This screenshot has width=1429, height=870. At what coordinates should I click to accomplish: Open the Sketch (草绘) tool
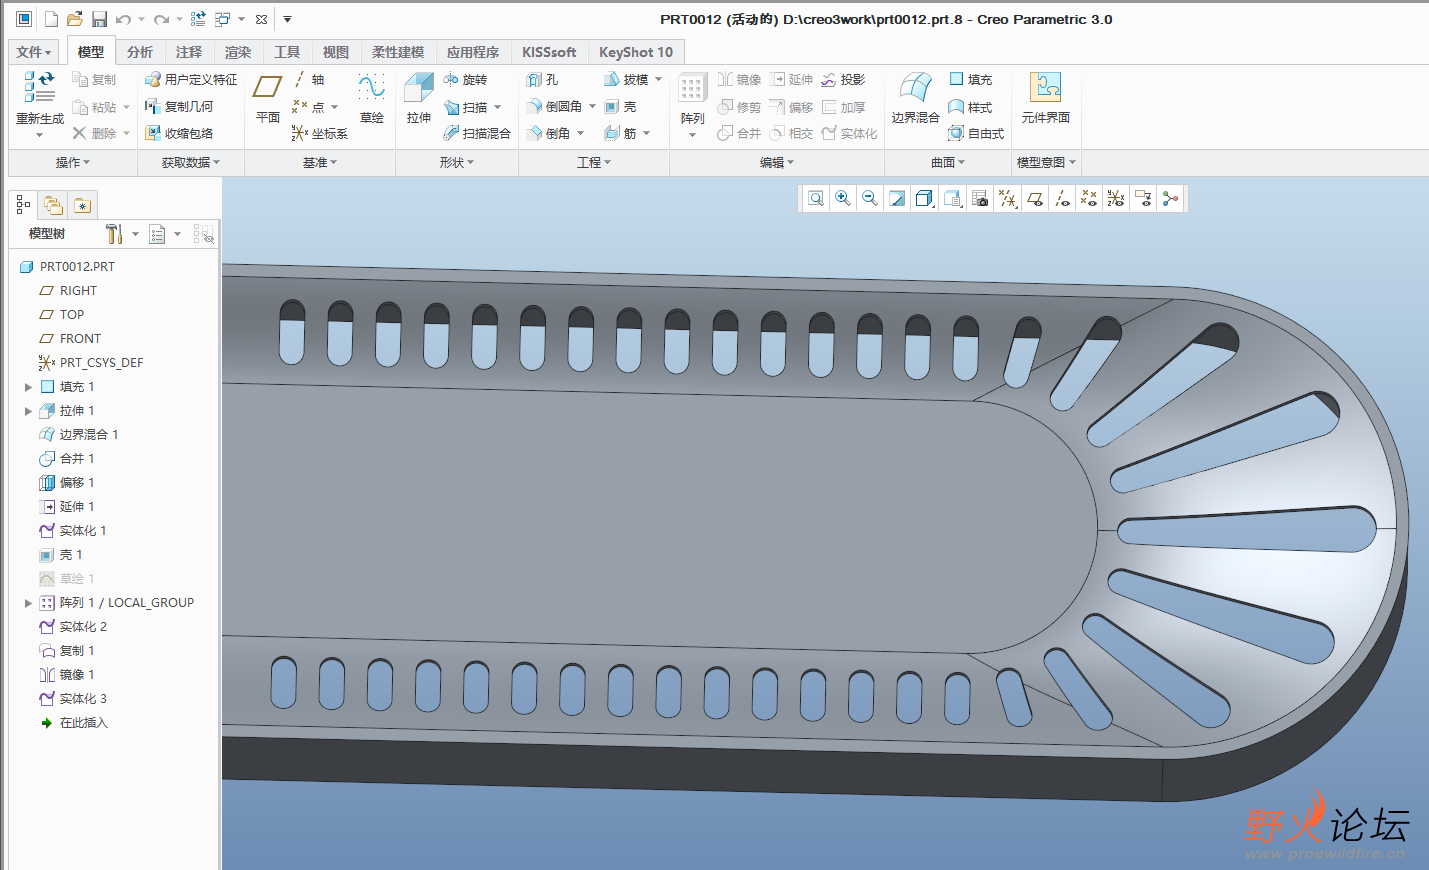(372, 99)
